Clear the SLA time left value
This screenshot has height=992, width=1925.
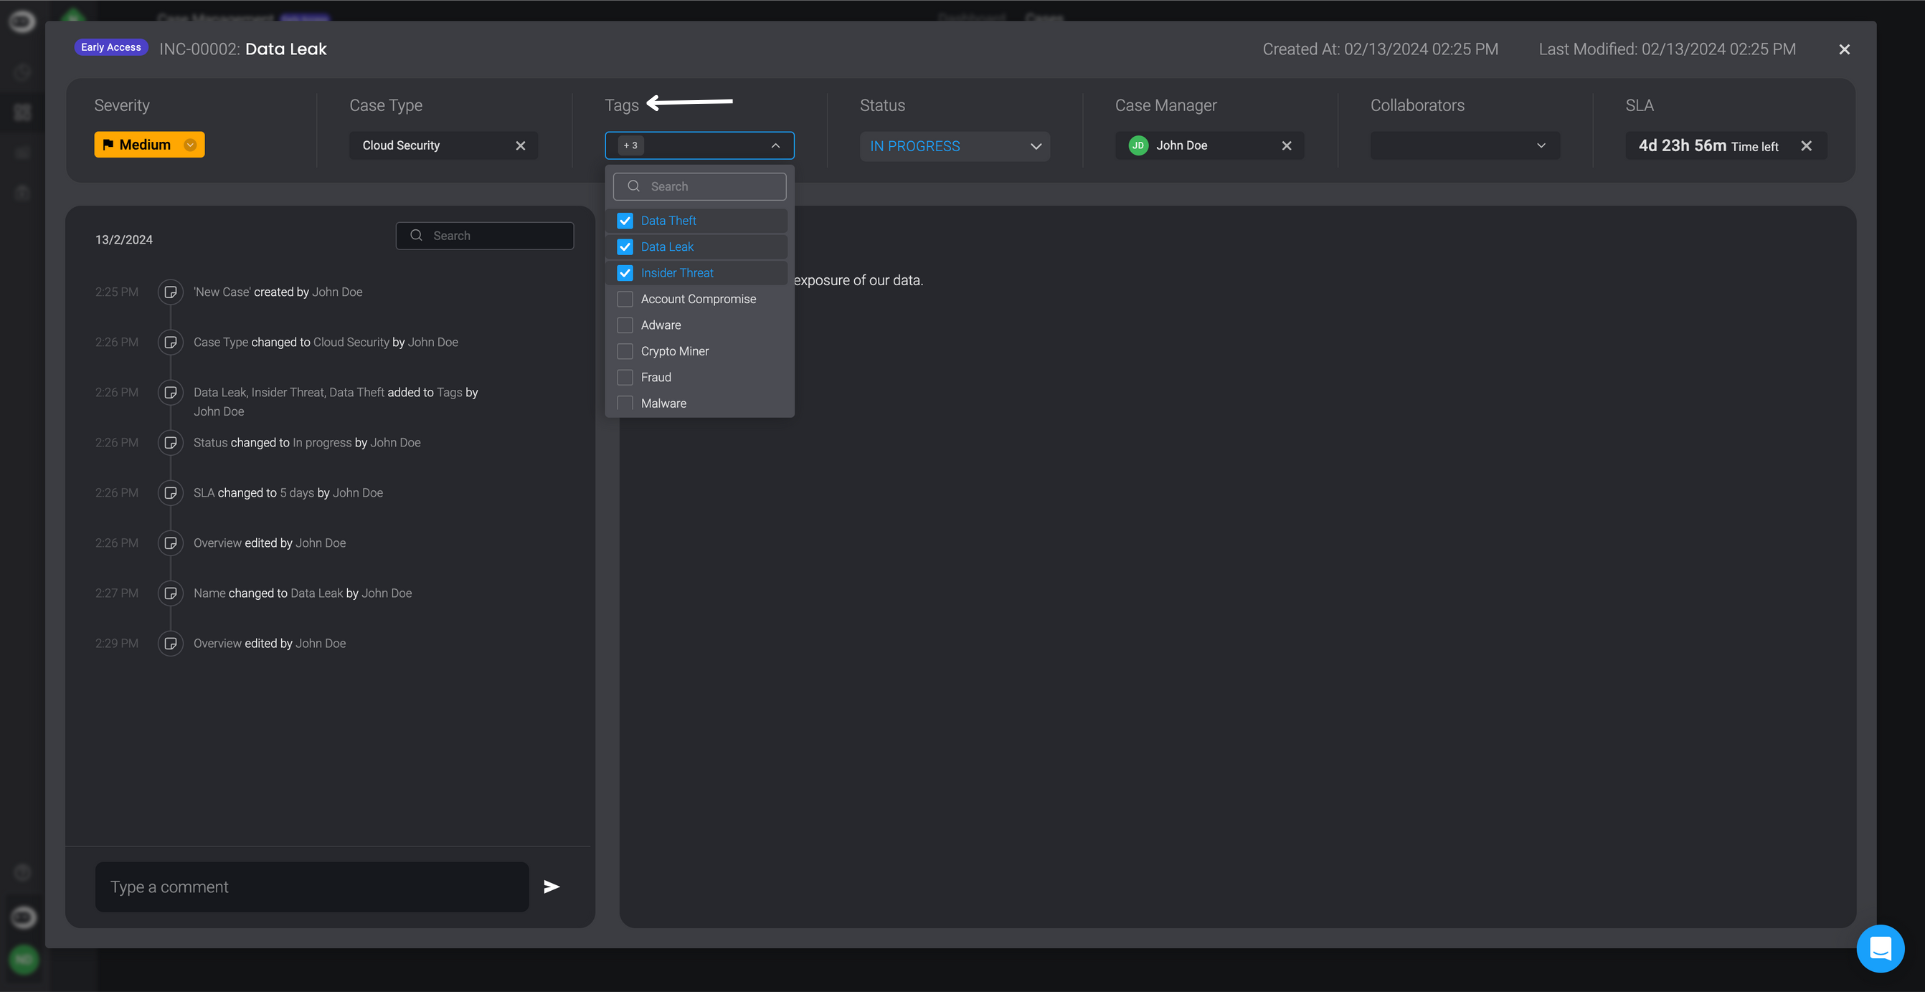pos(1806,146)
